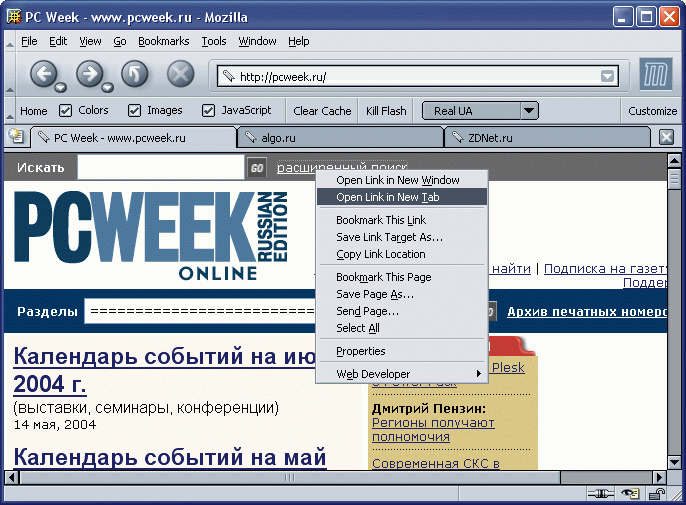This screenshot has height=505, width=686.
Task: Select Copy Link Location
Action: (x=401, y=254)
